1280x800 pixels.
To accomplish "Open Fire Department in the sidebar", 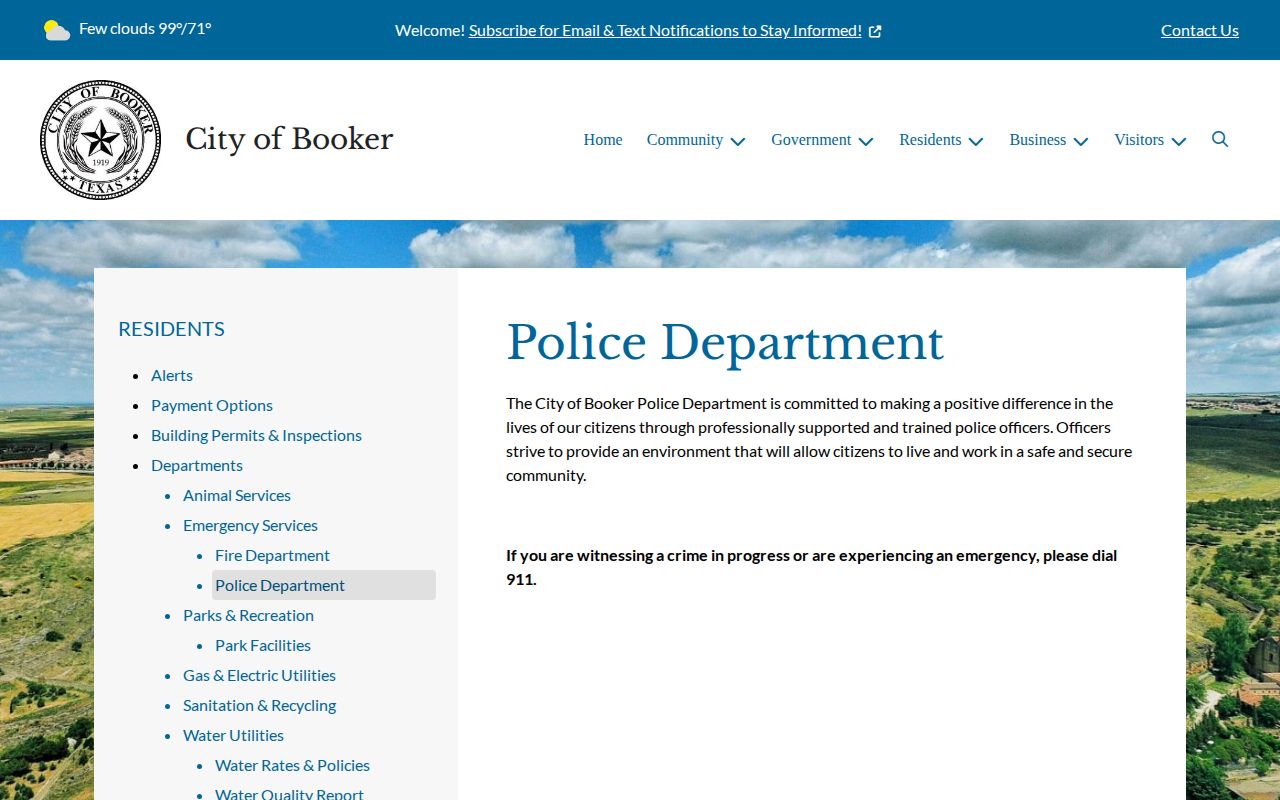I will click(272, 555).
